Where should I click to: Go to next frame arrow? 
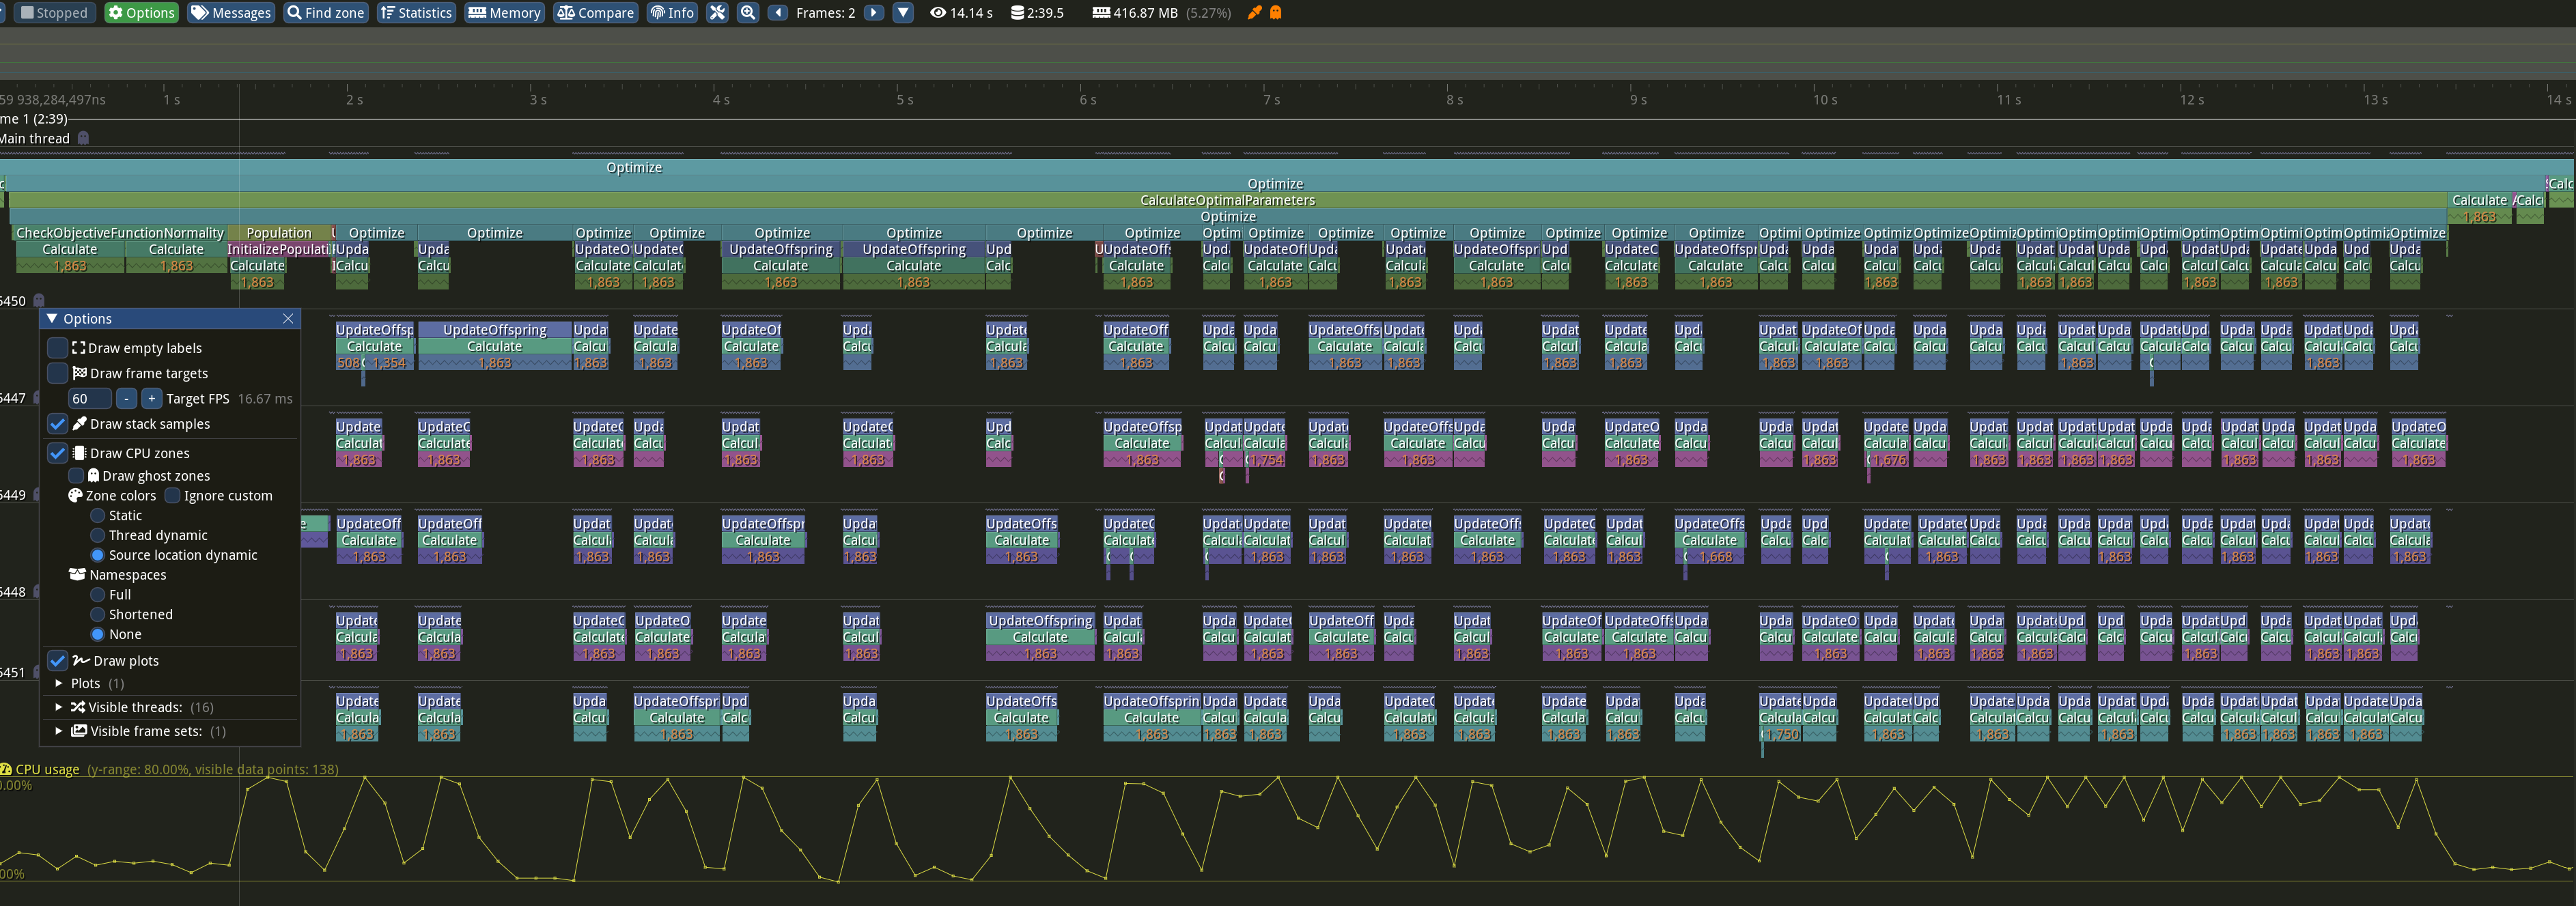(874, 13)
